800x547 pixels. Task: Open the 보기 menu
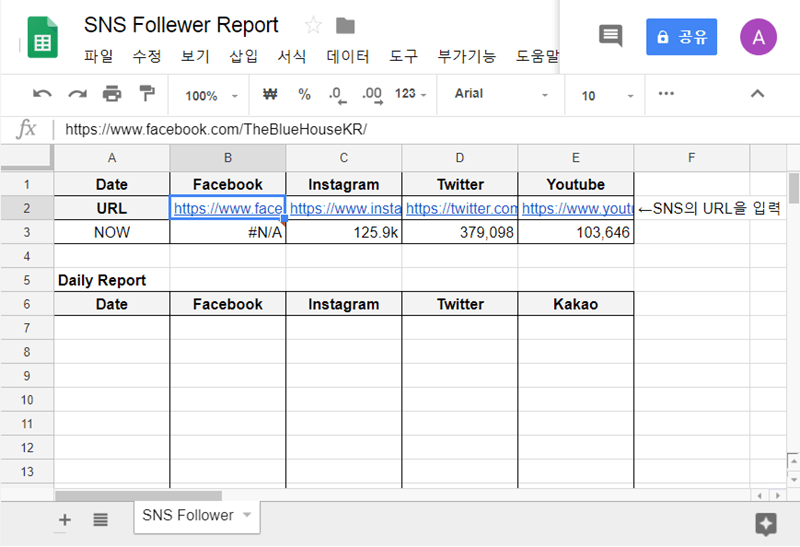[195, 56]
